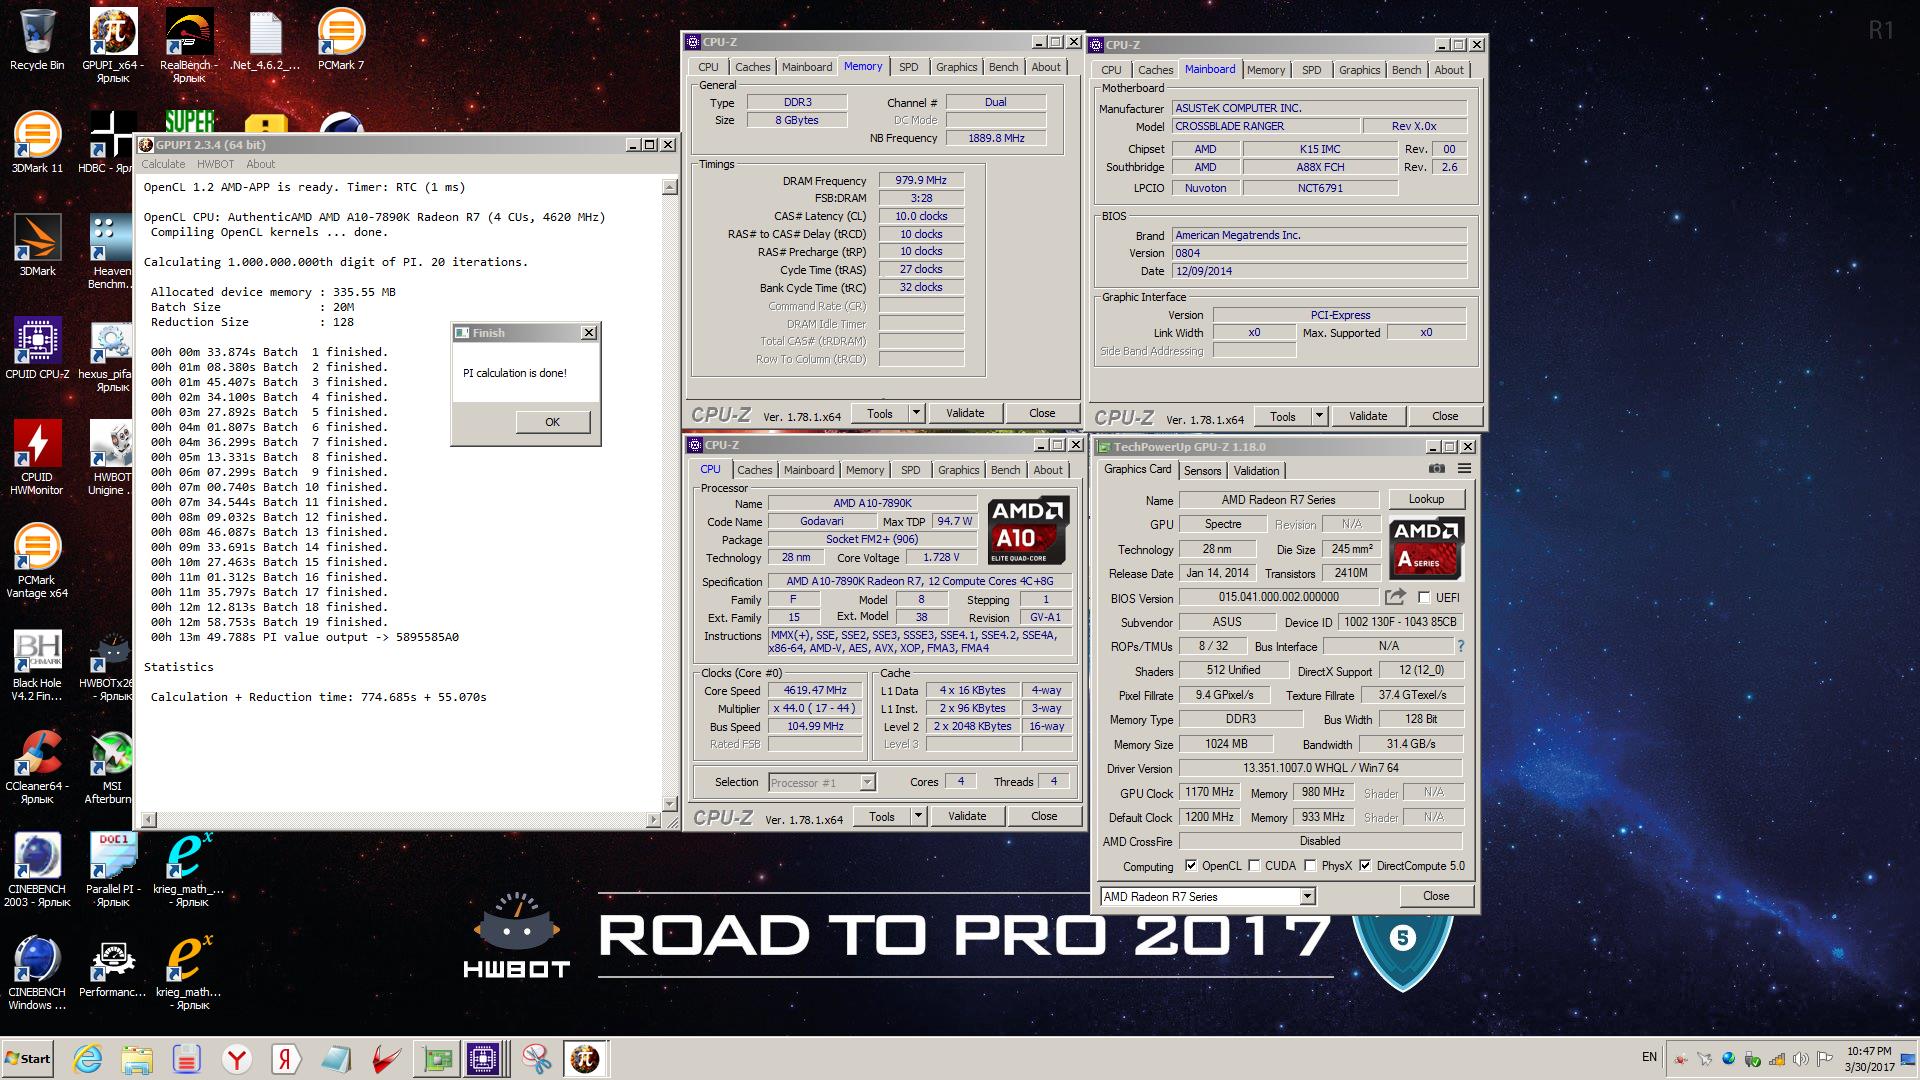Open Internet Explorer from the taskbar
This screenshot has width=1920, height=1080.
pyautogui.click(x=88, y=1058)
